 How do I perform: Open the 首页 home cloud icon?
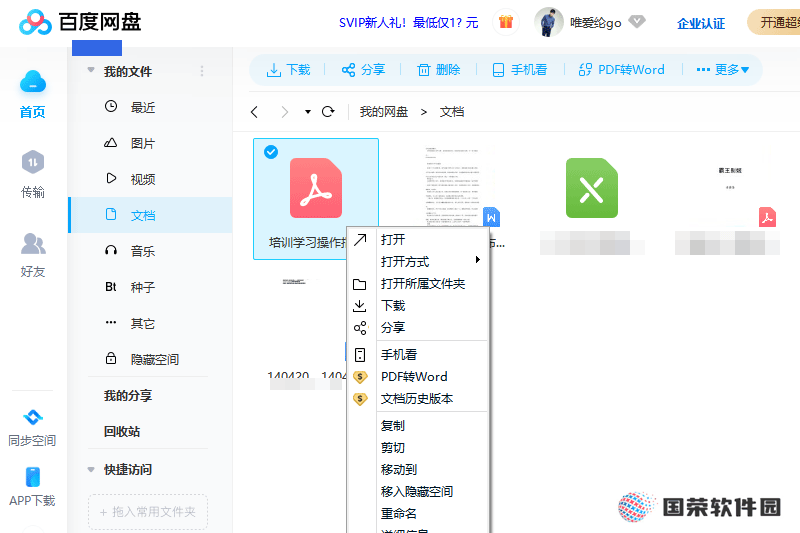(33, 82)
